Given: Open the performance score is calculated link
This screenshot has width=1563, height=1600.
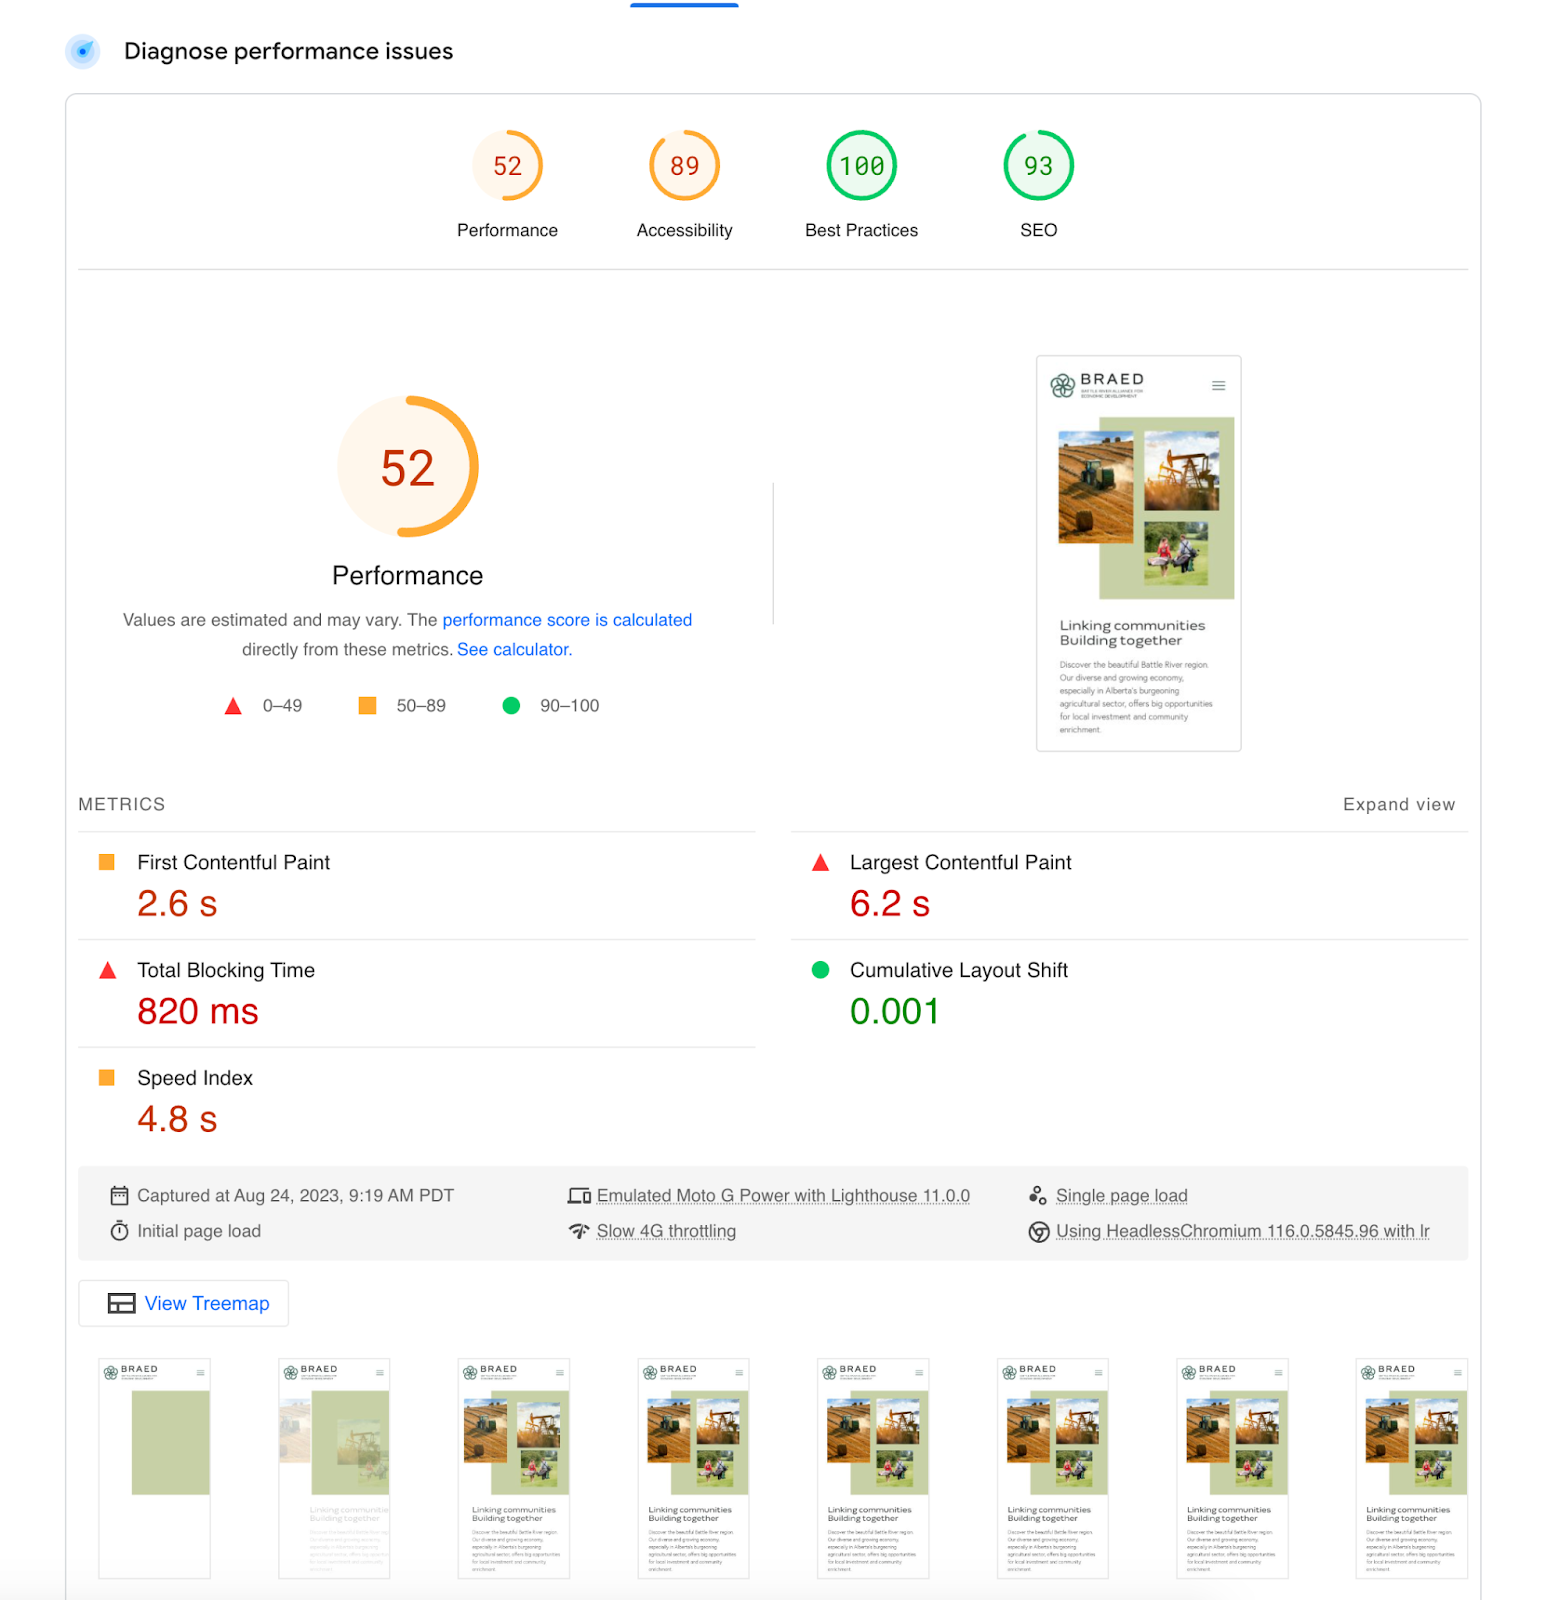Looking at the screenshot, I should (567, 620).
